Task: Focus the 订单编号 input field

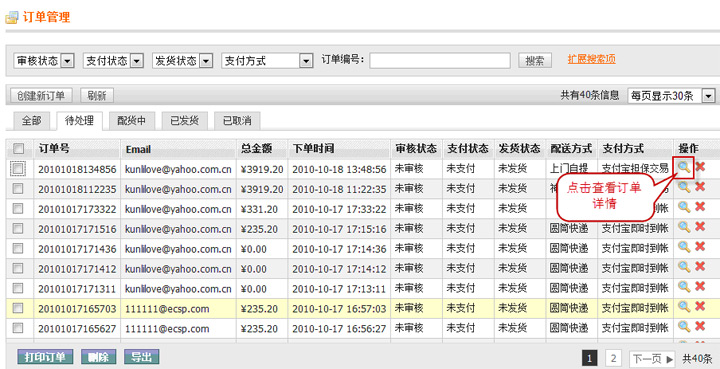Action: pos(440,61)
